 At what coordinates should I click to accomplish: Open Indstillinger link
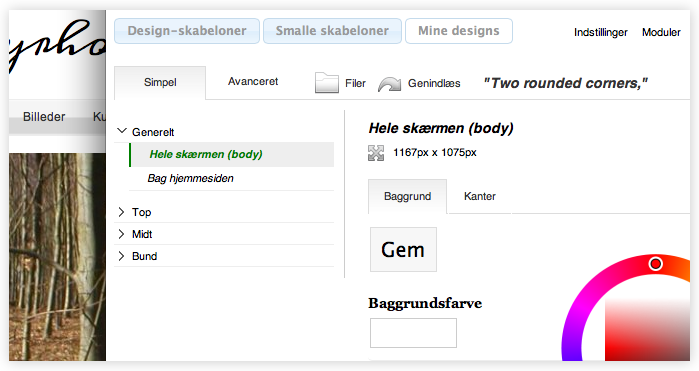[600, 32]
